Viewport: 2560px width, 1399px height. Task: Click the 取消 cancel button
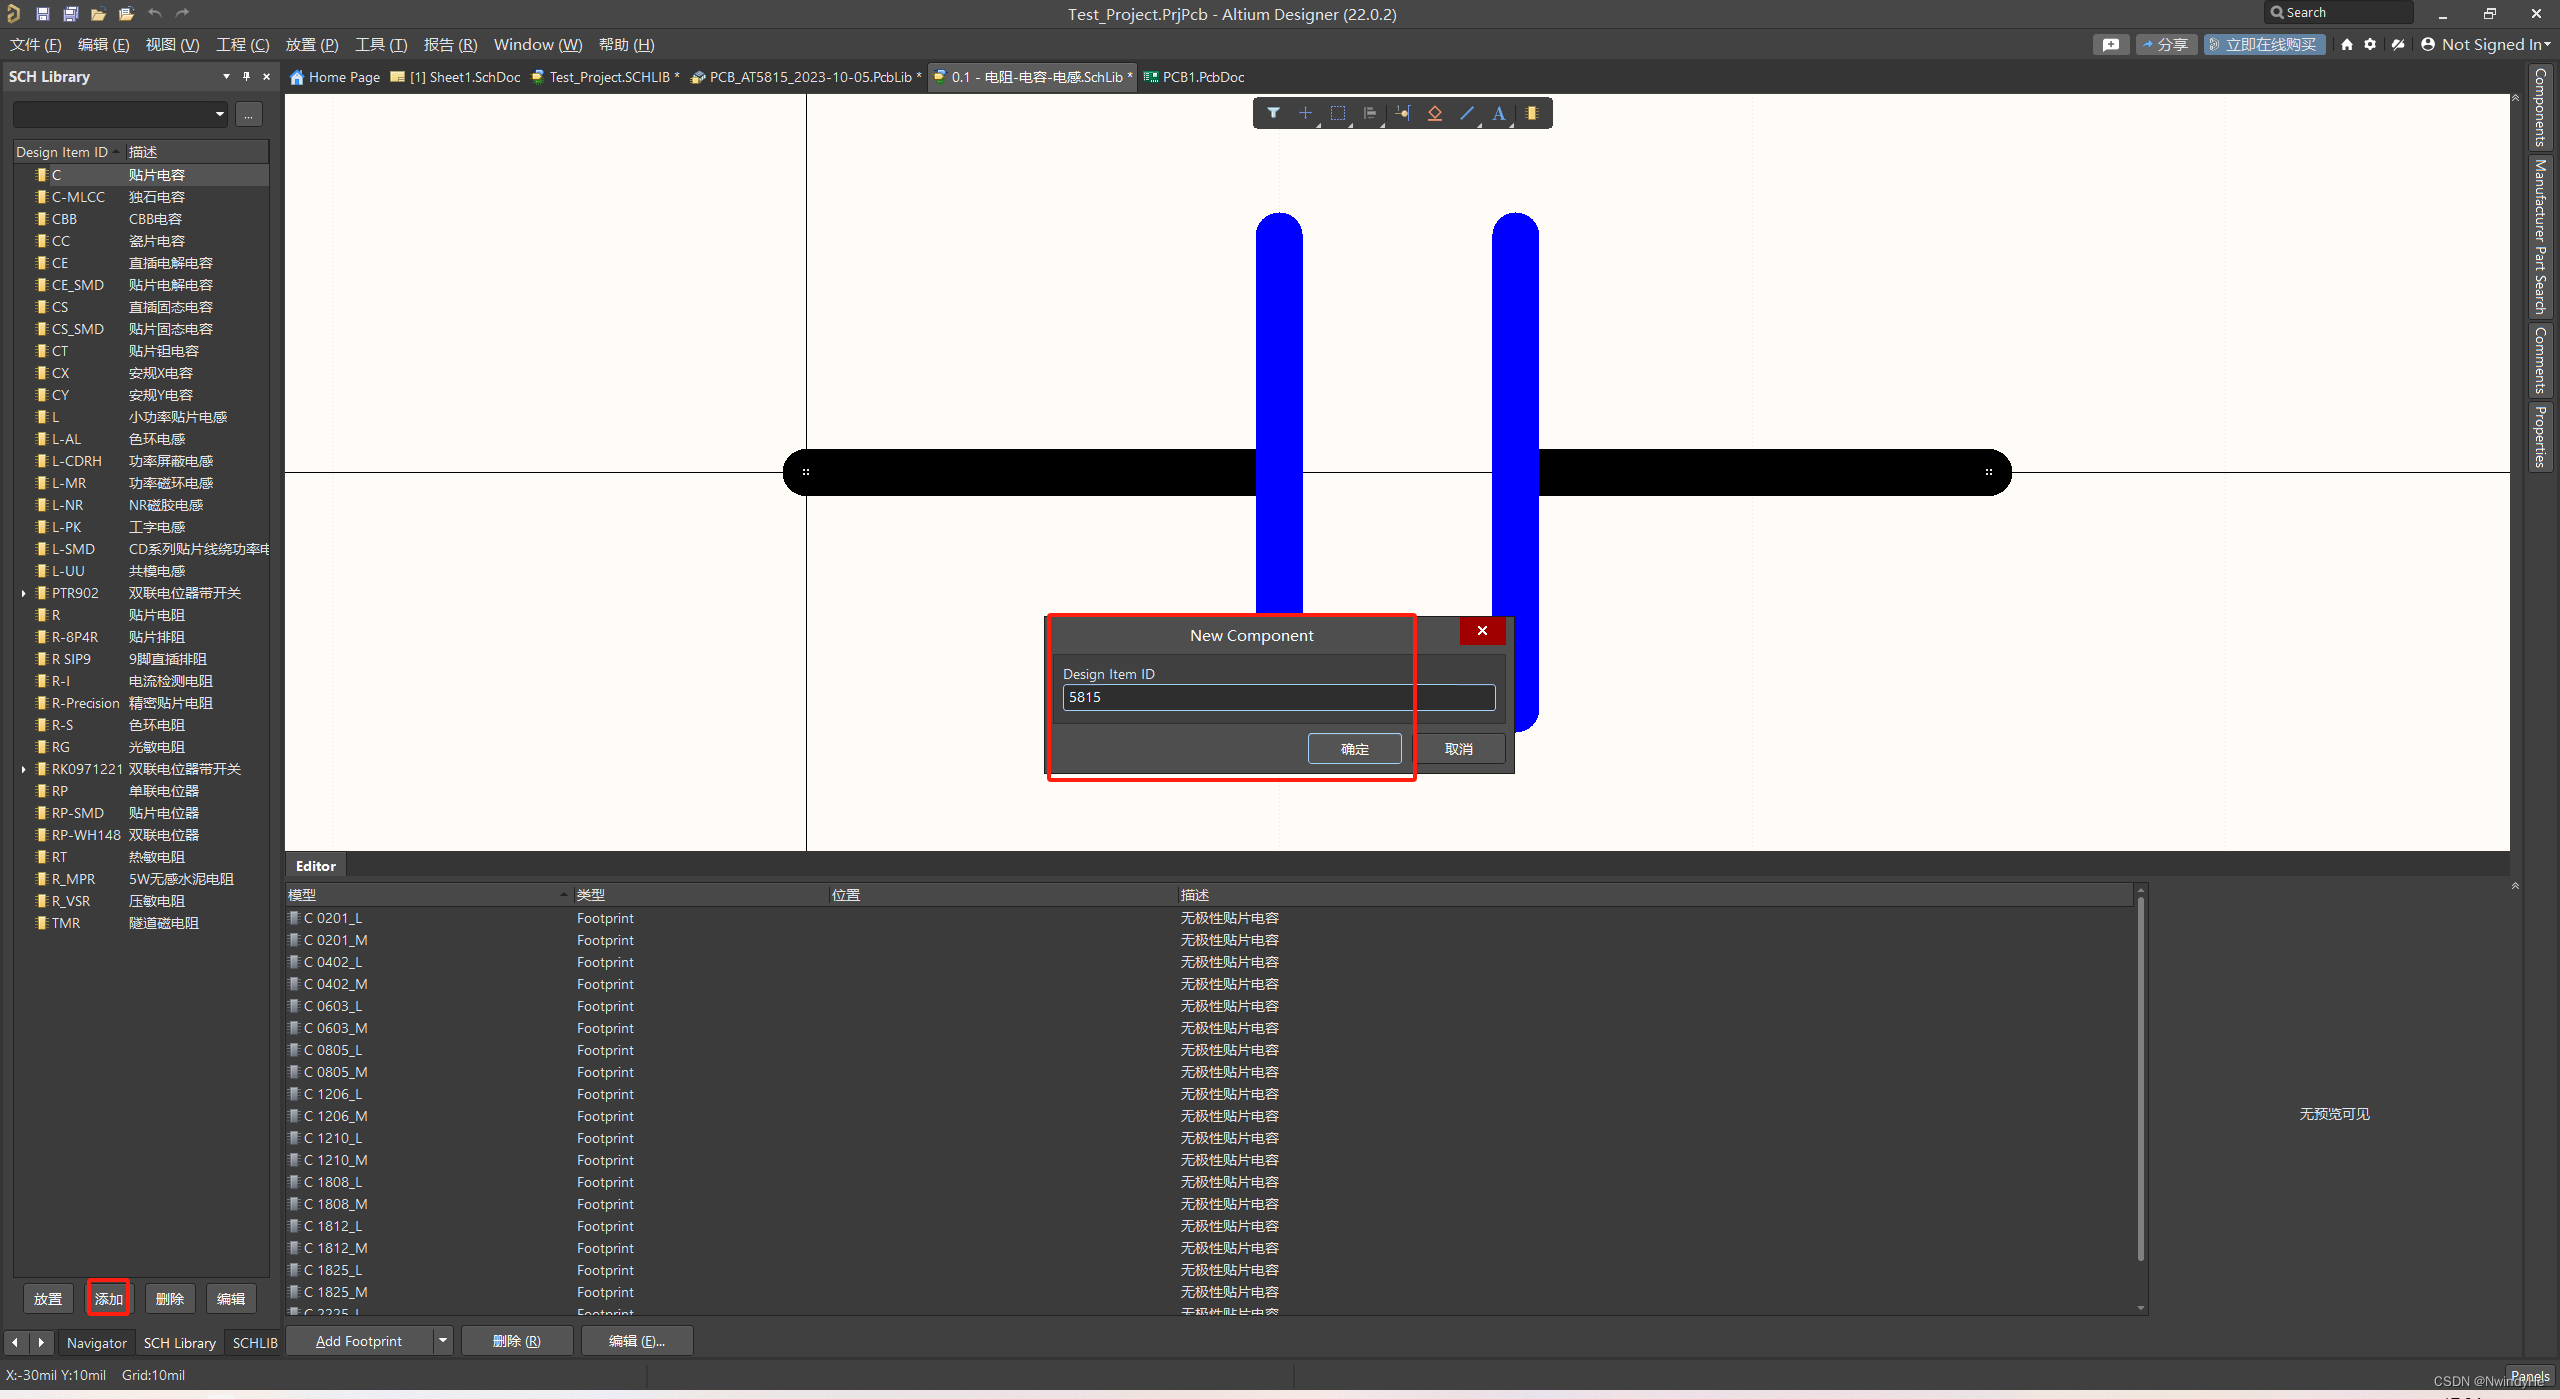(x=1458, y=749)
